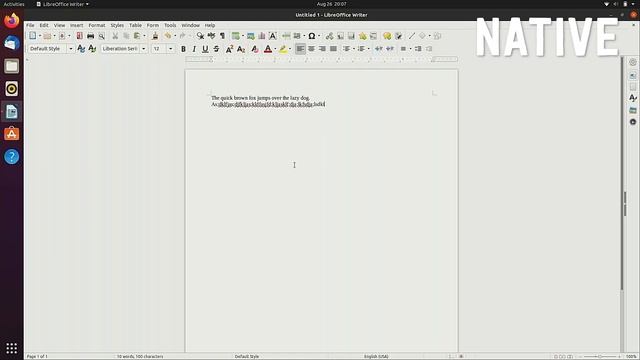Toggle Strikethrough formatting
The height and width of the screenshot is (360, 640).
(216, 49)
